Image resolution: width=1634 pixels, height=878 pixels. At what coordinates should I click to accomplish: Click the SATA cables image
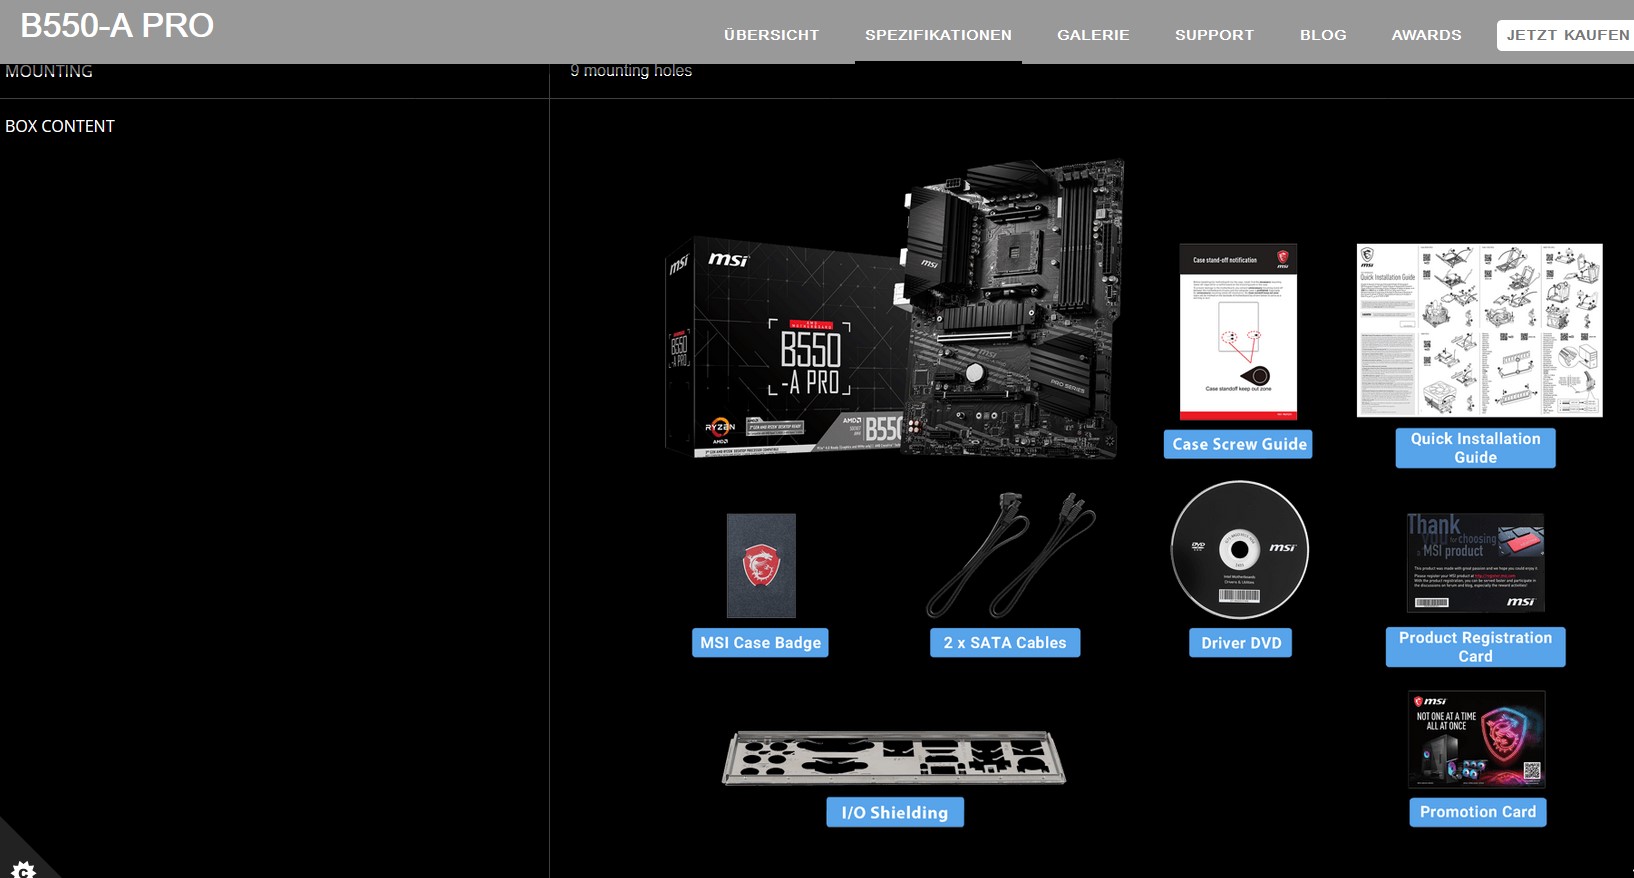point(1010,555)
